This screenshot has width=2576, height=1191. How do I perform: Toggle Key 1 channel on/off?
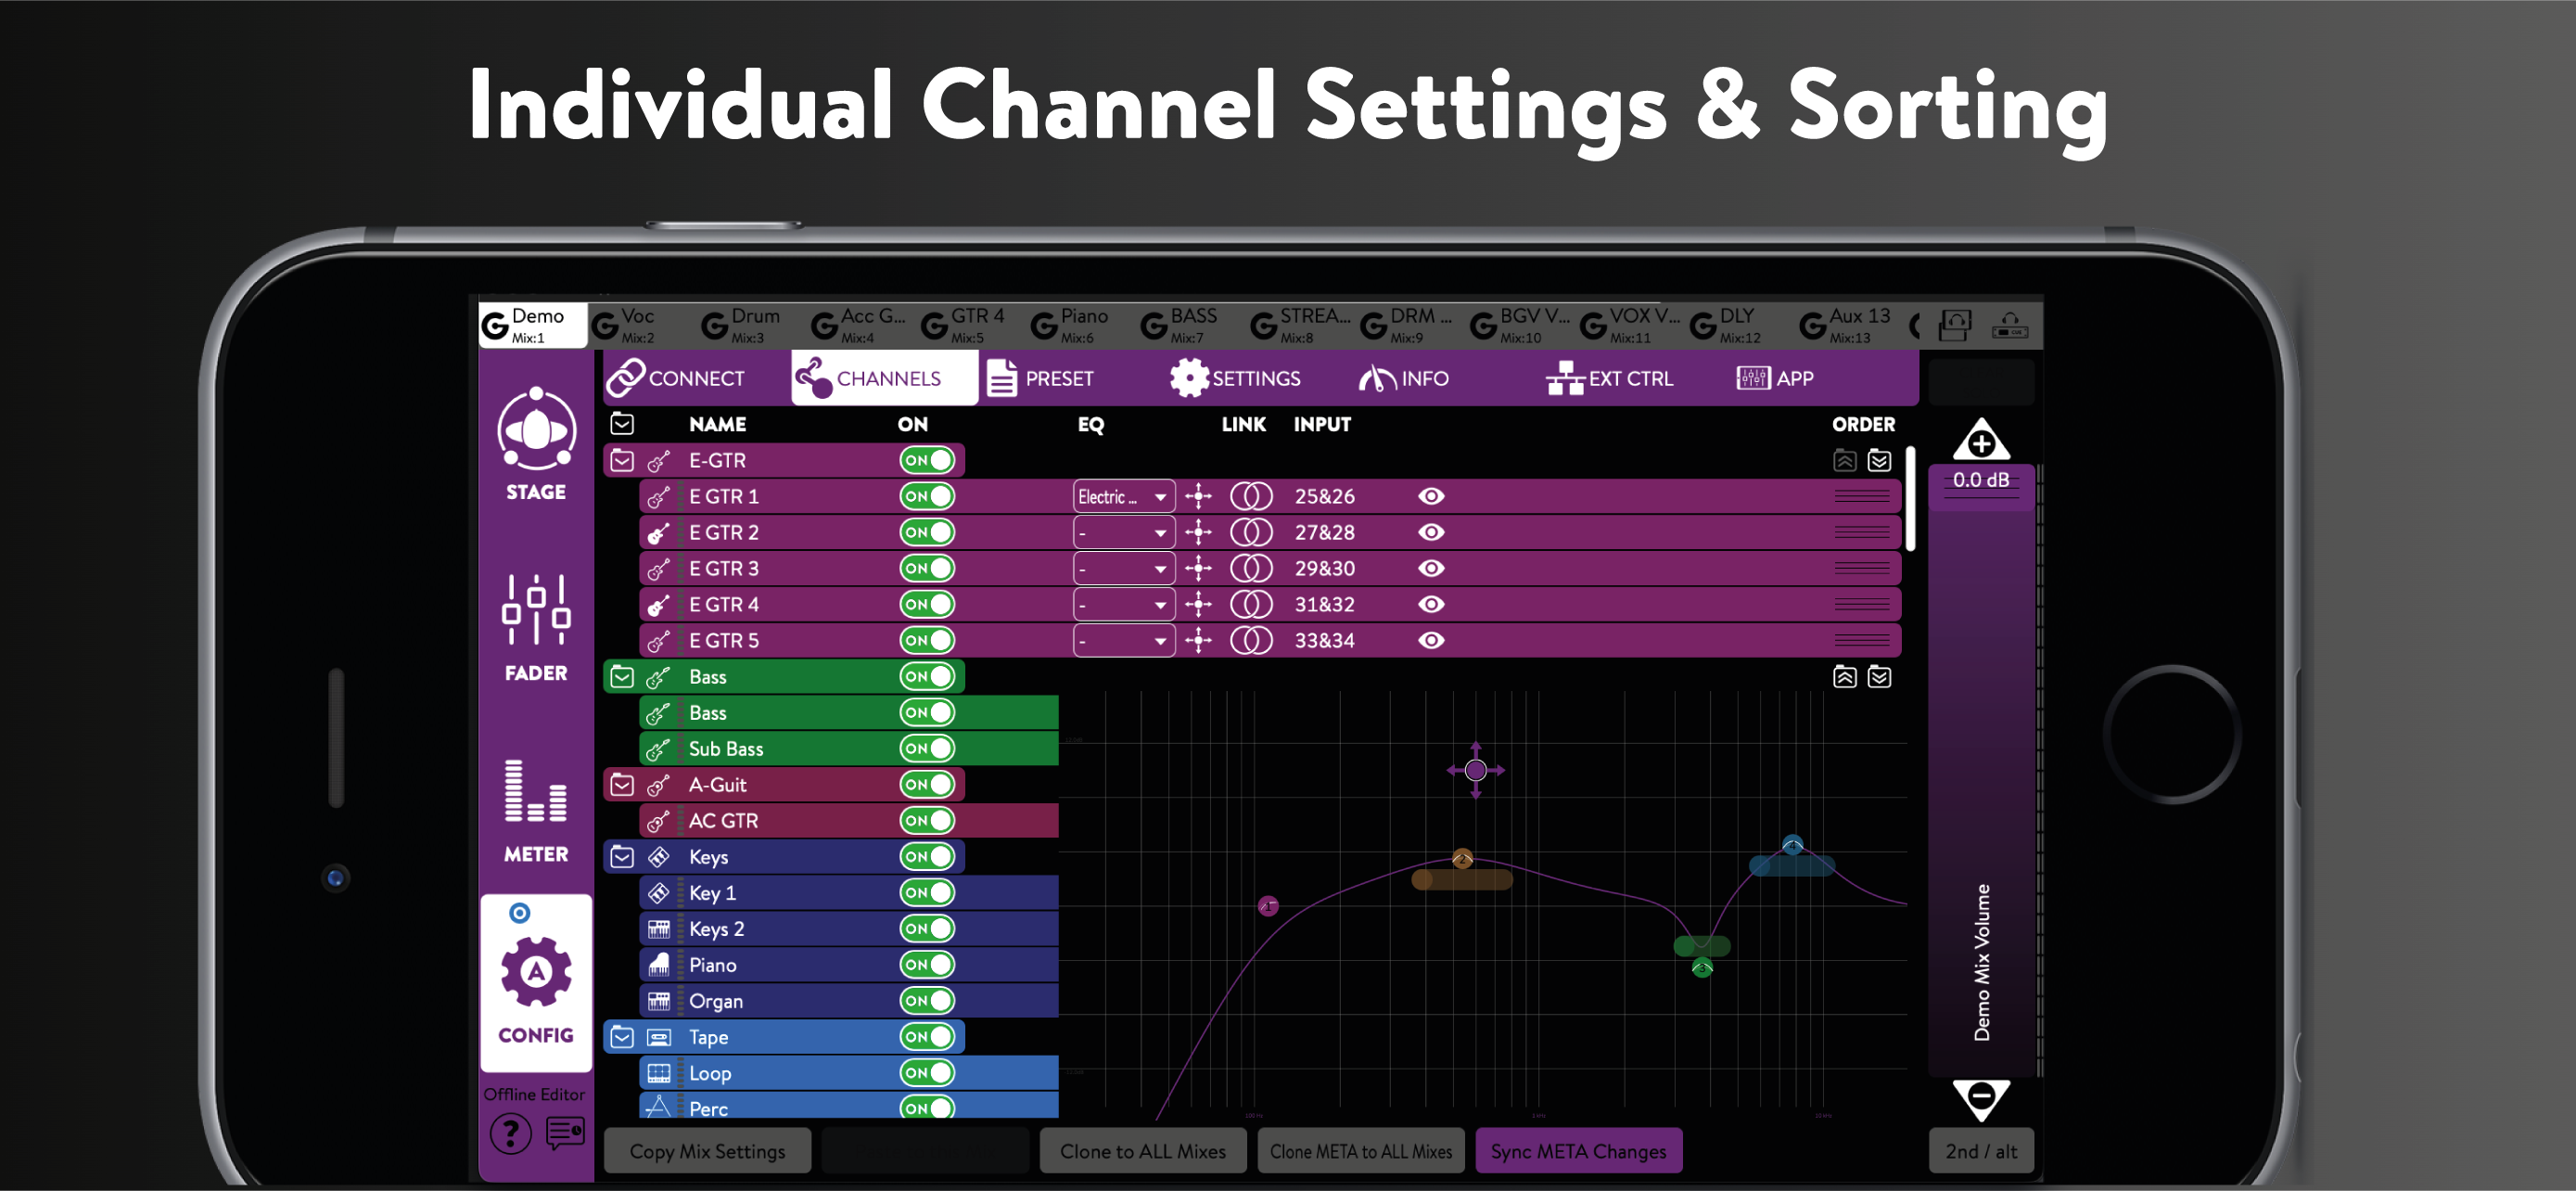click(x=927, y=892)
